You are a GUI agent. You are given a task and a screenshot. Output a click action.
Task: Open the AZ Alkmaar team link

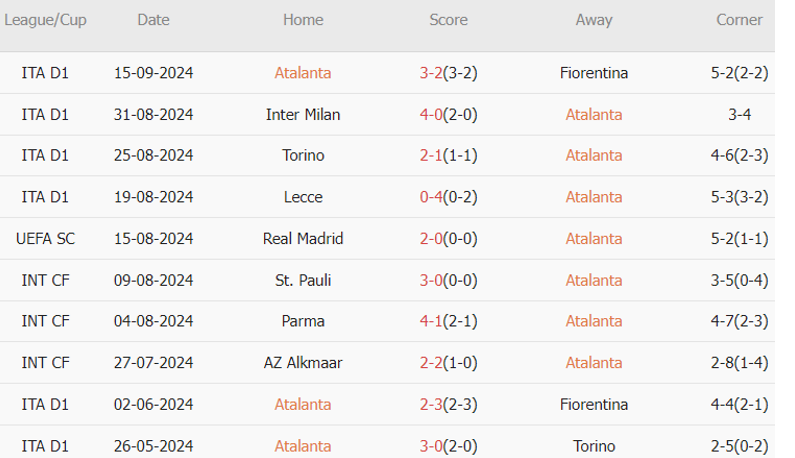coord(303,363)
